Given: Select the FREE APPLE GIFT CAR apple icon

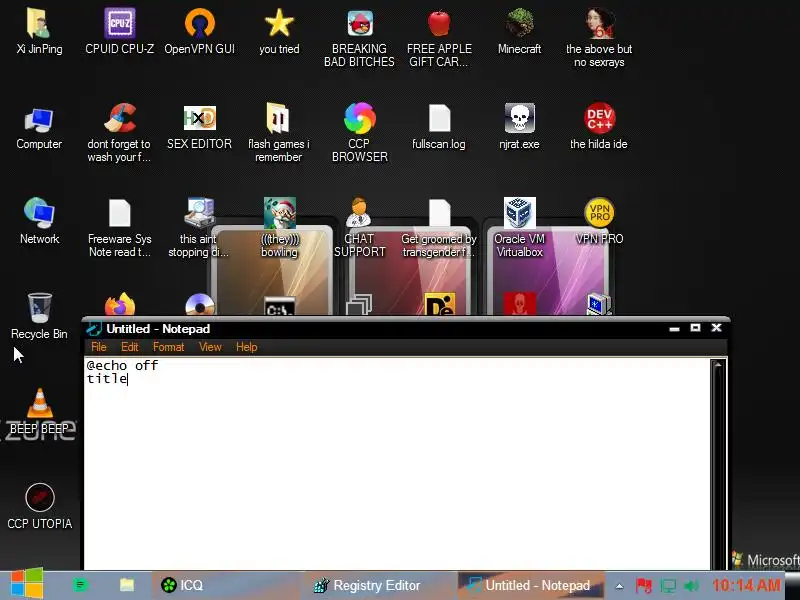Looking at the screenshot, I should tap(439, 23).
